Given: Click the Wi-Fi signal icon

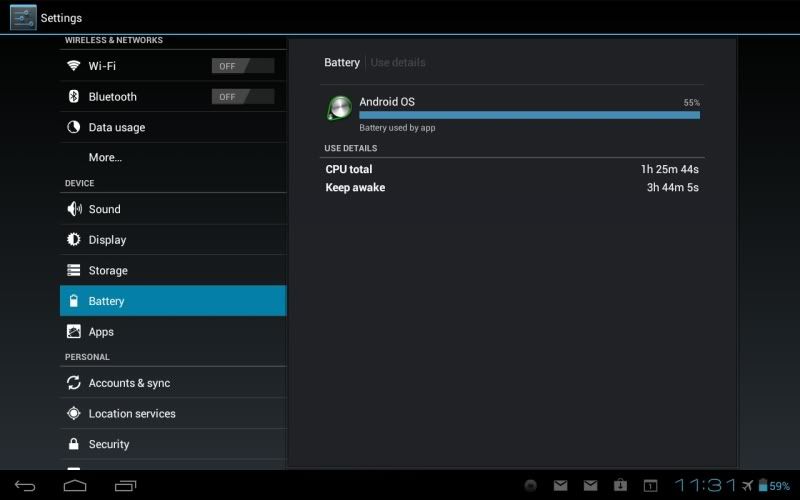Looking at the screenshot, I should pyautogui.click(x=73, y=65).
